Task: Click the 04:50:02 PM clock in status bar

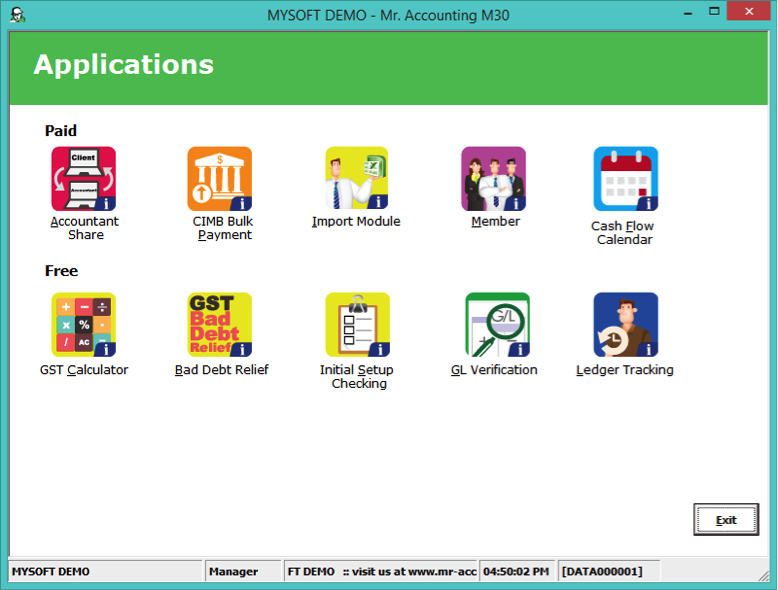Action: click(518, 571)
